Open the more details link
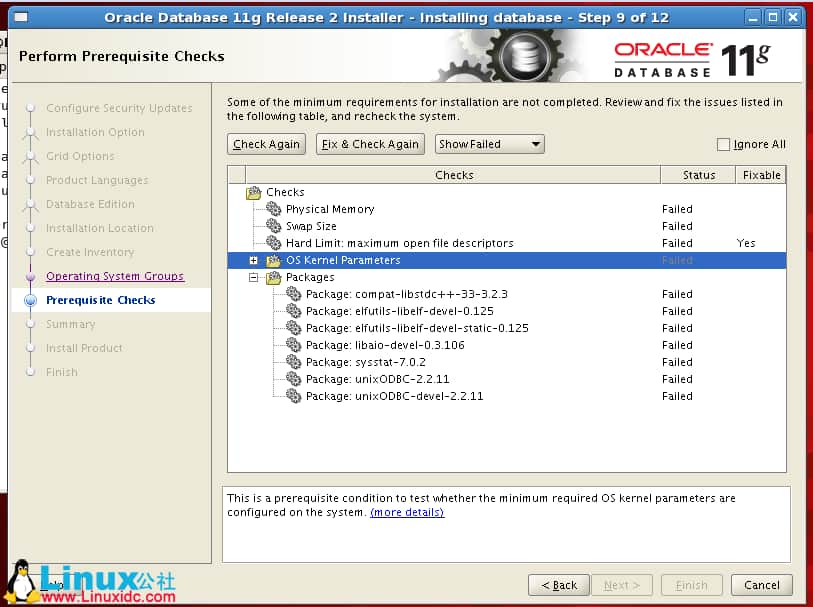 [x=407, y=513]
